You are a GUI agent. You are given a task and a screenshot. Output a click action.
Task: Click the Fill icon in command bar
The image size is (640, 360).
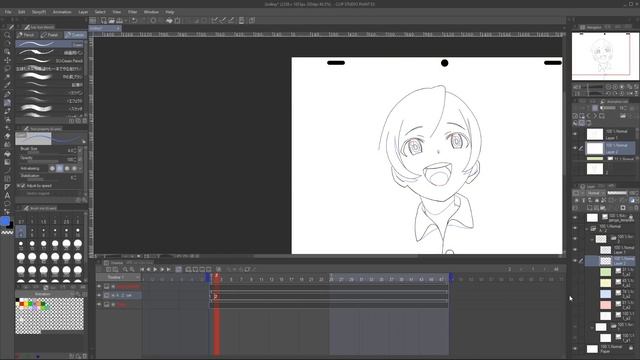169,20
